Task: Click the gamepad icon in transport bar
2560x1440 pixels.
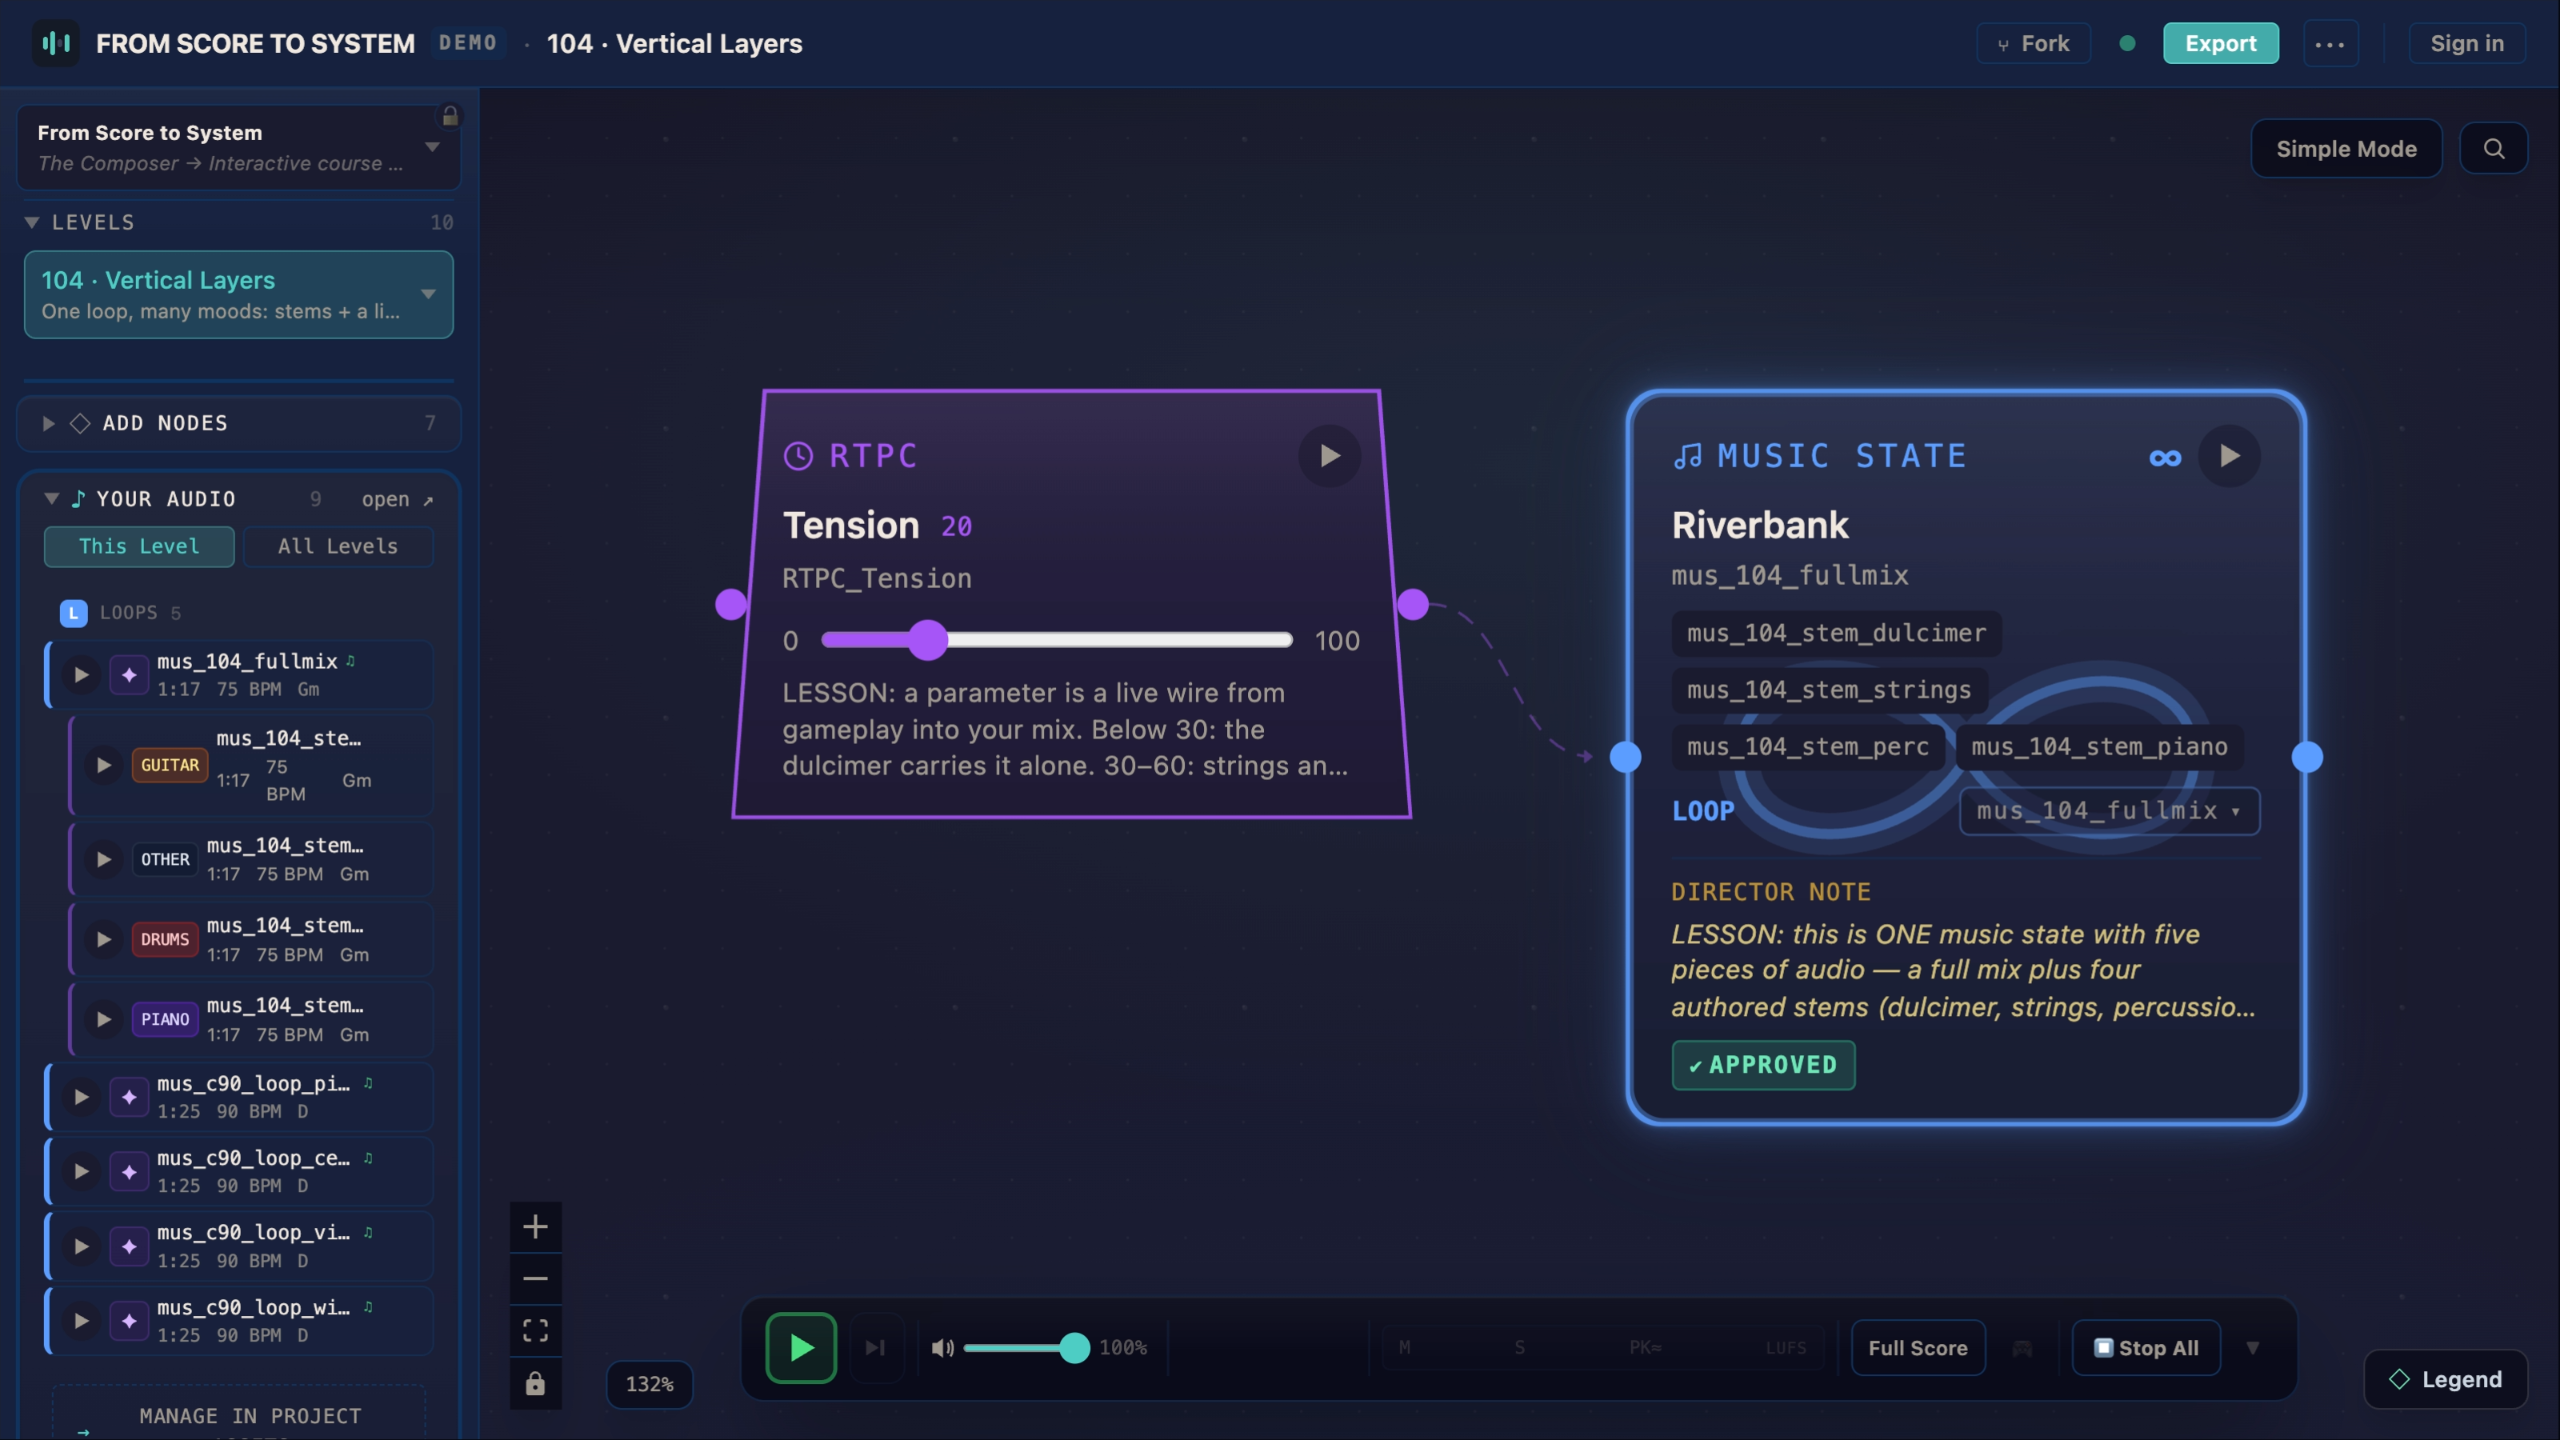Action: click(2022, 1348)
